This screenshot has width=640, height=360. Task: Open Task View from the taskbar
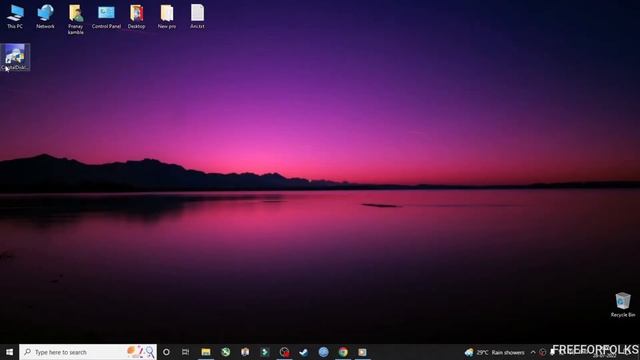tap(186, 352)
